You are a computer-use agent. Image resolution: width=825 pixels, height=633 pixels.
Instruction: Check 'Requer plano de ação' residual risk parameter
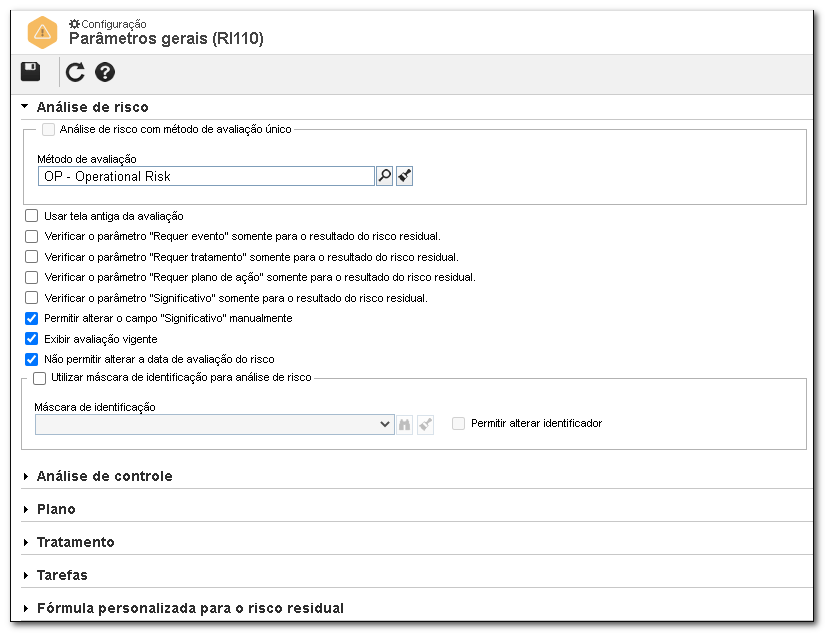click(32, 277)
